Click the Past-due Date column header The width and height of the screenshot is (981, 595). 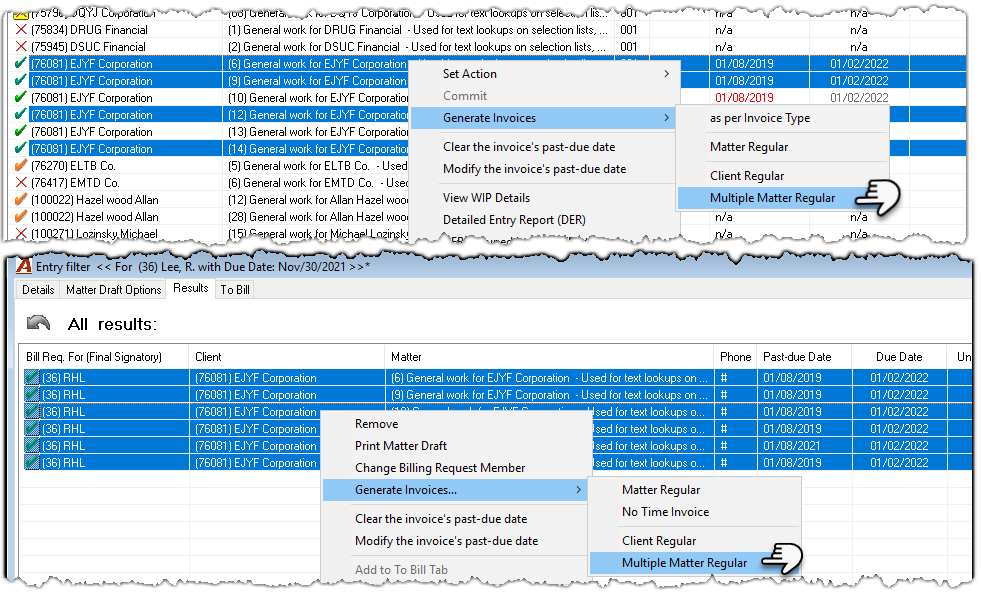tap(803, 357)
